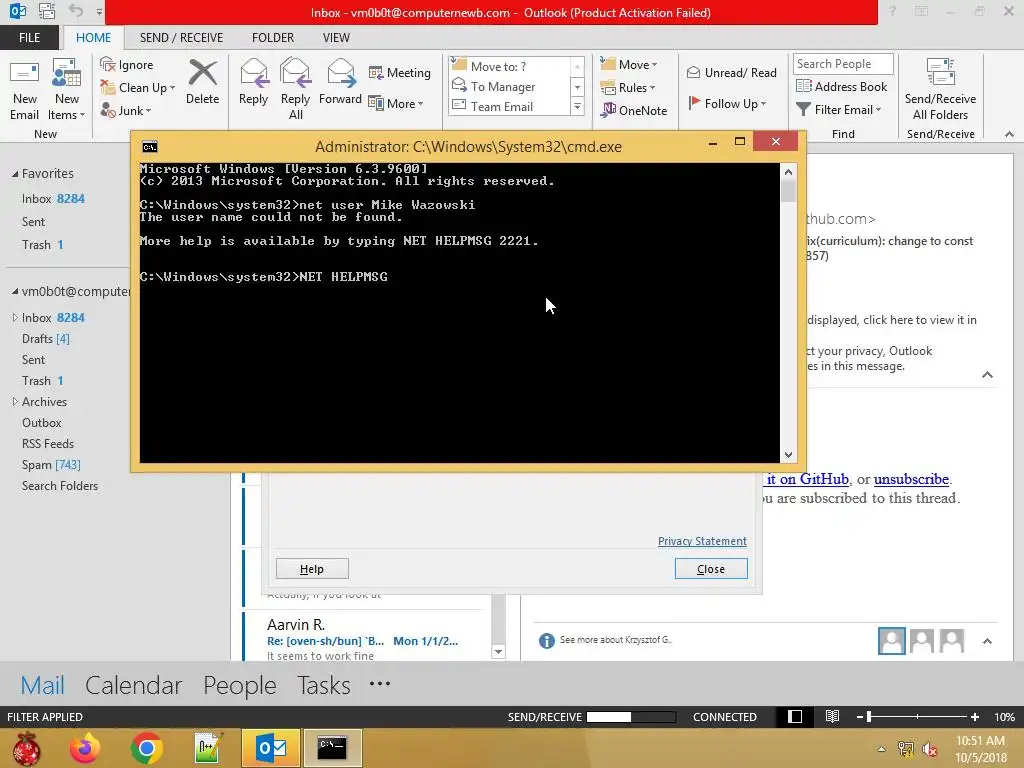Open the Drafts [4] folder
The image size is (1024, 768).
(x=46, y=339)
